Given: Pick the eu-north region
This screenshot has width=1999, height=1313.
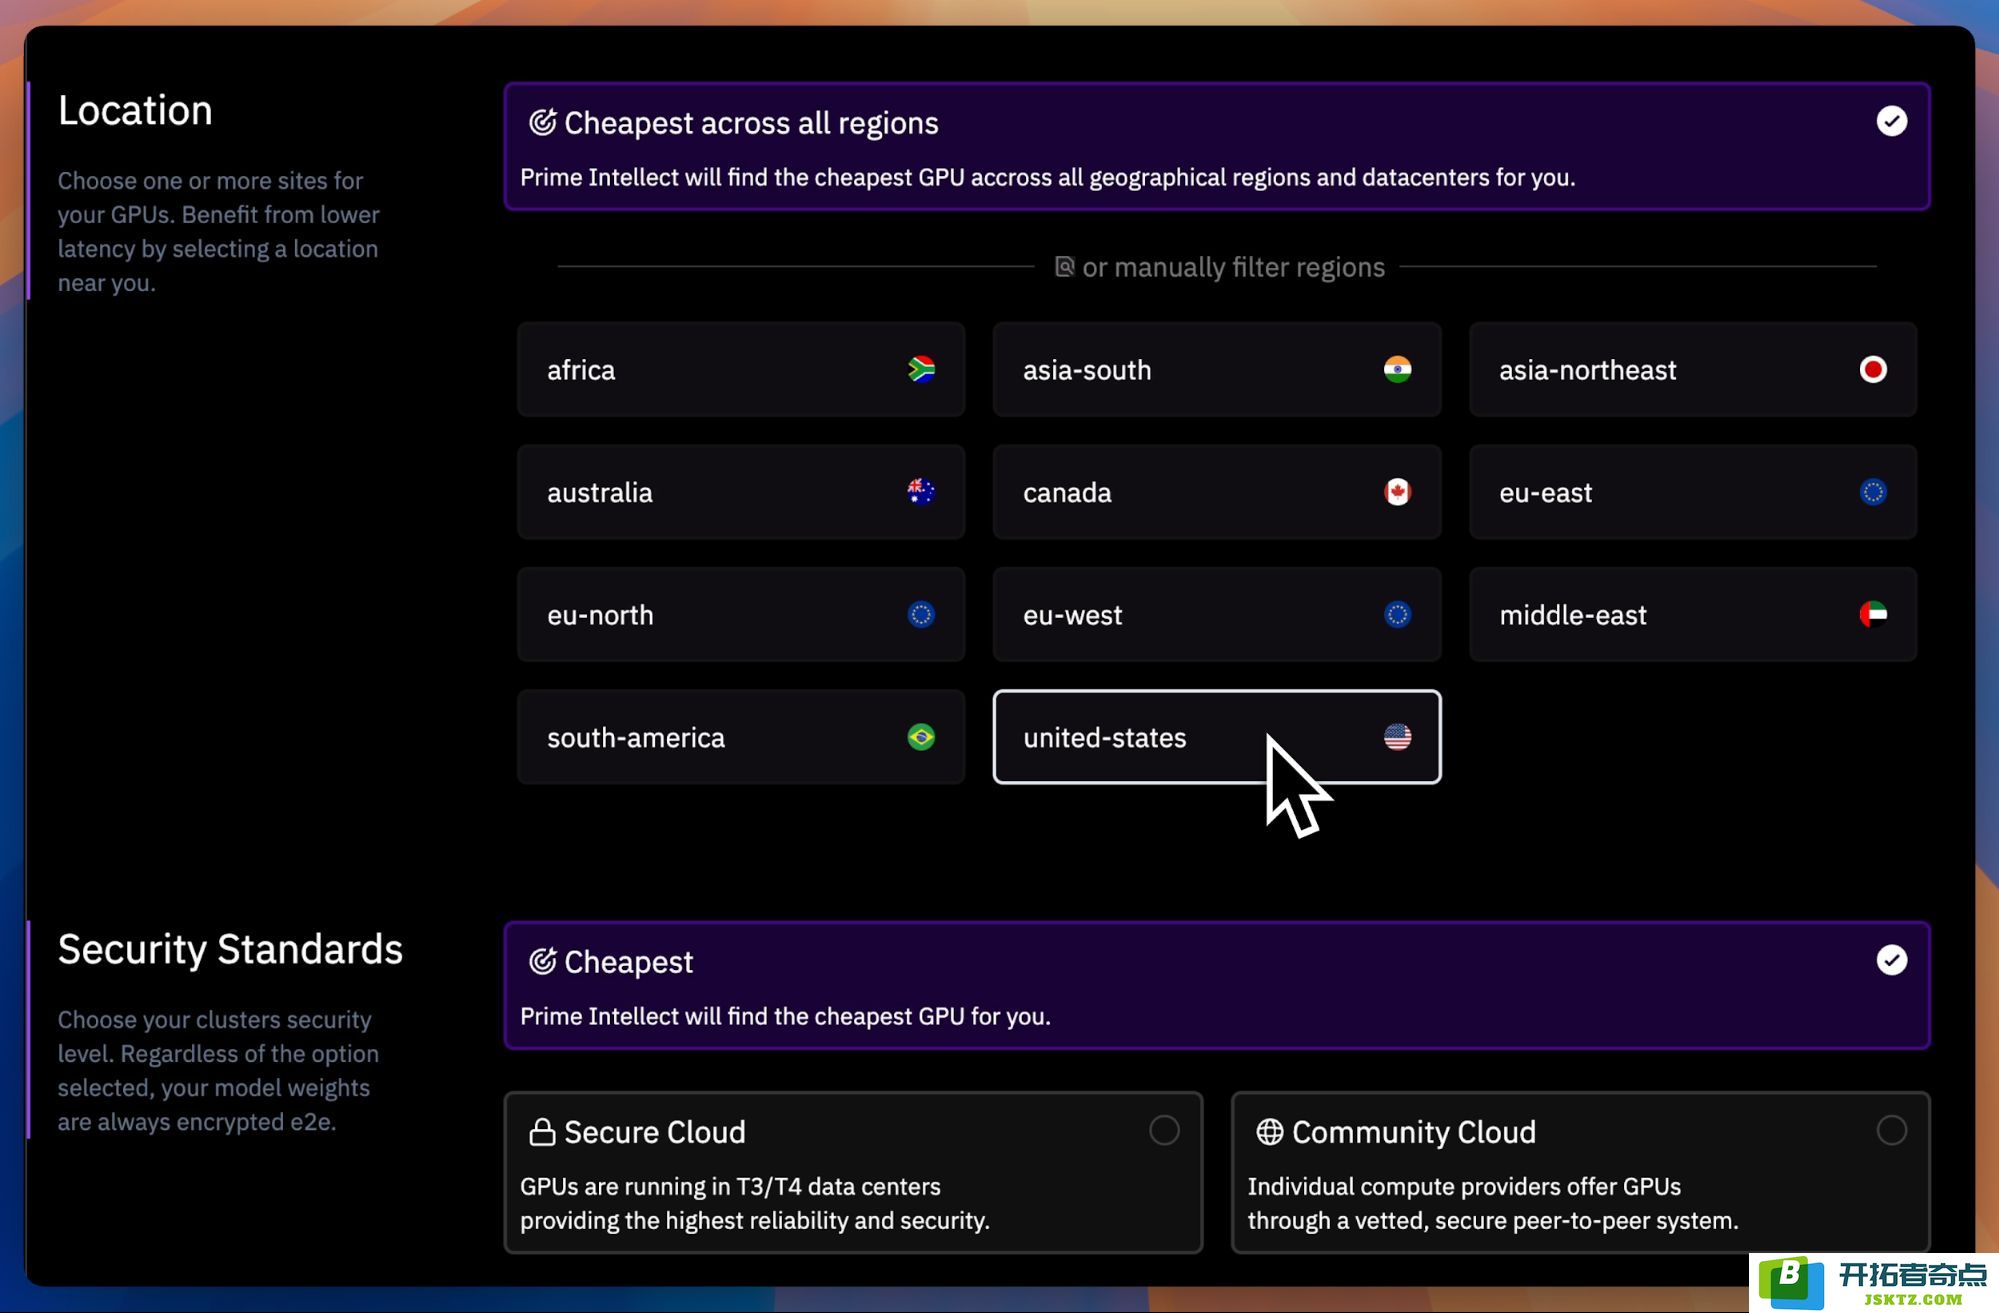Looking at the screenshot, I should click(x=741, y=614).
